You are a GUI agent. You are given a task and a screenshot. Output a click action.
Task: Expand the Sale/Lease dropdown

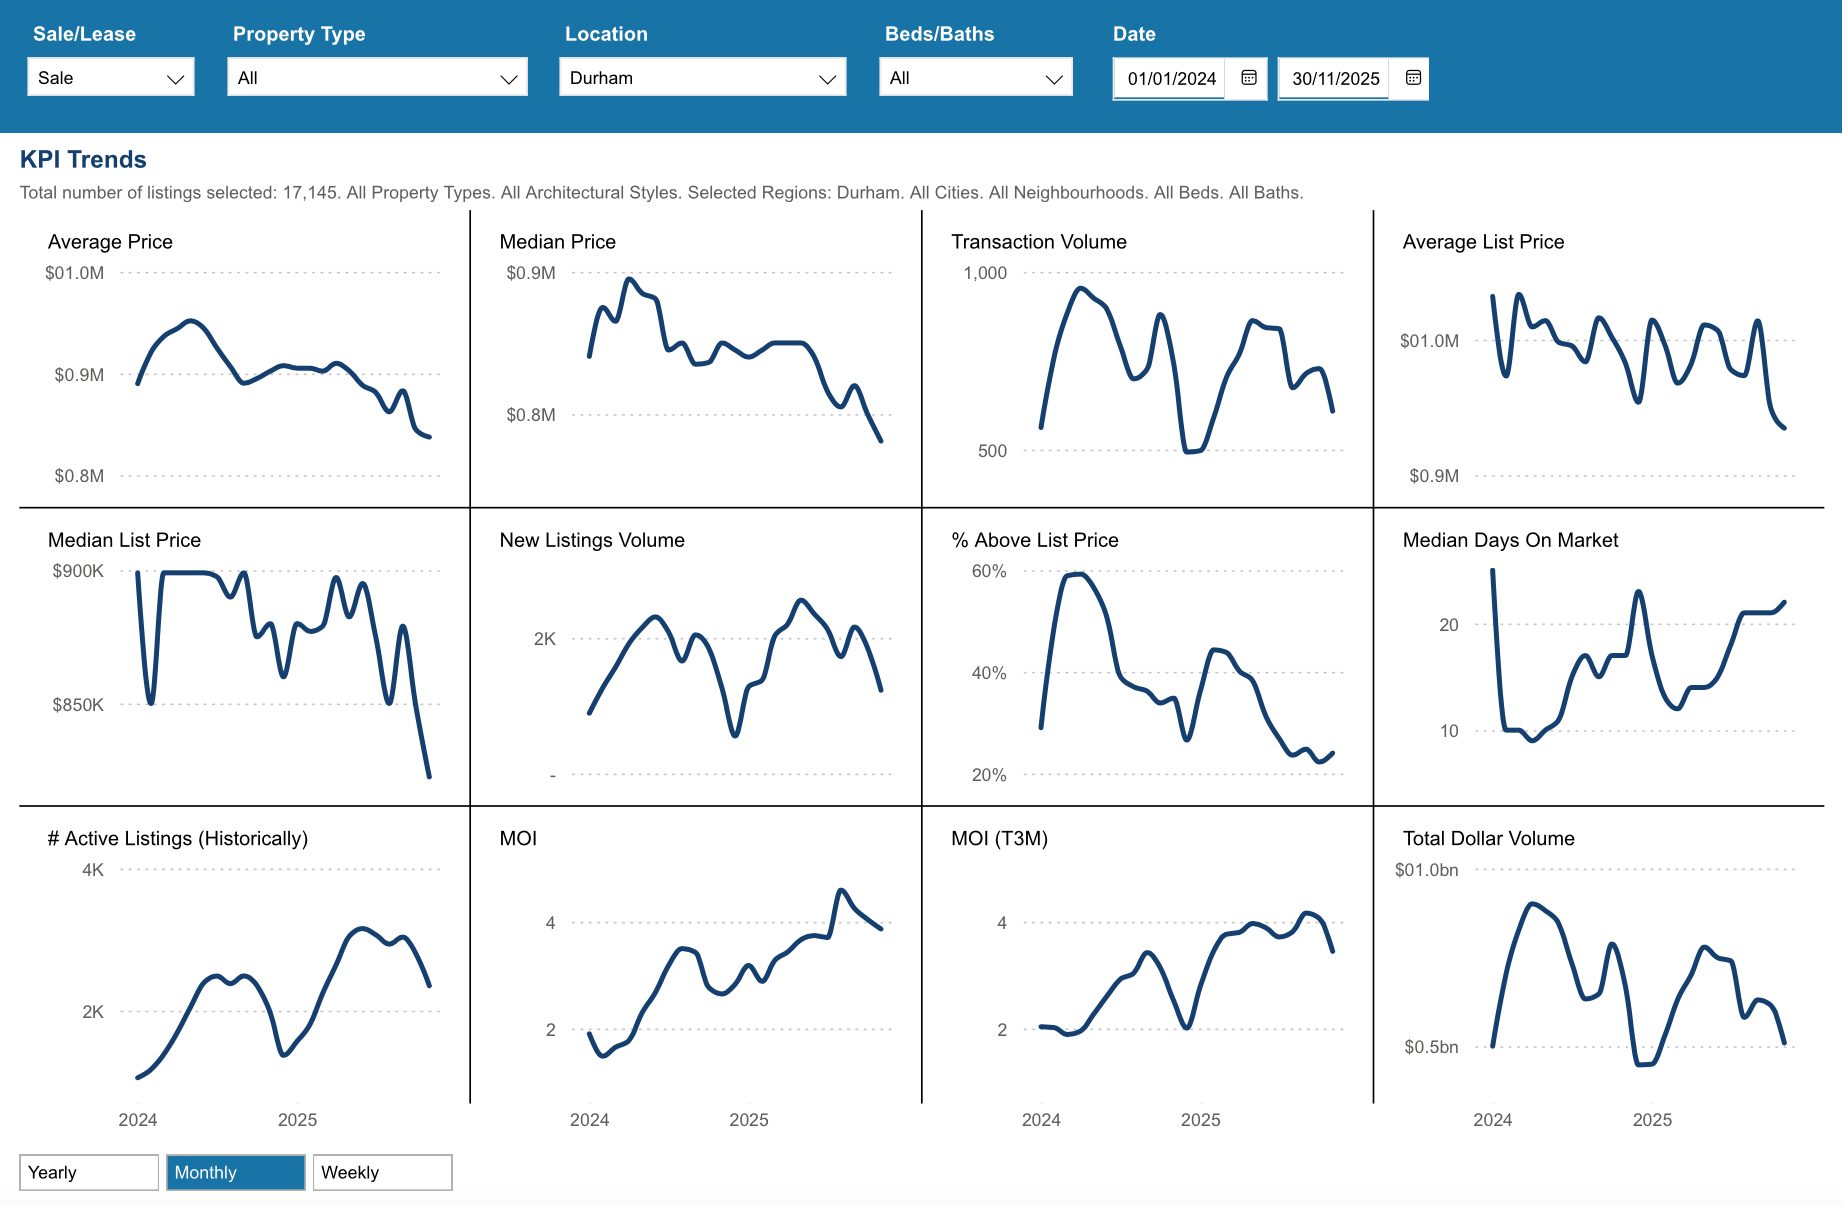(x=110, y=78)
